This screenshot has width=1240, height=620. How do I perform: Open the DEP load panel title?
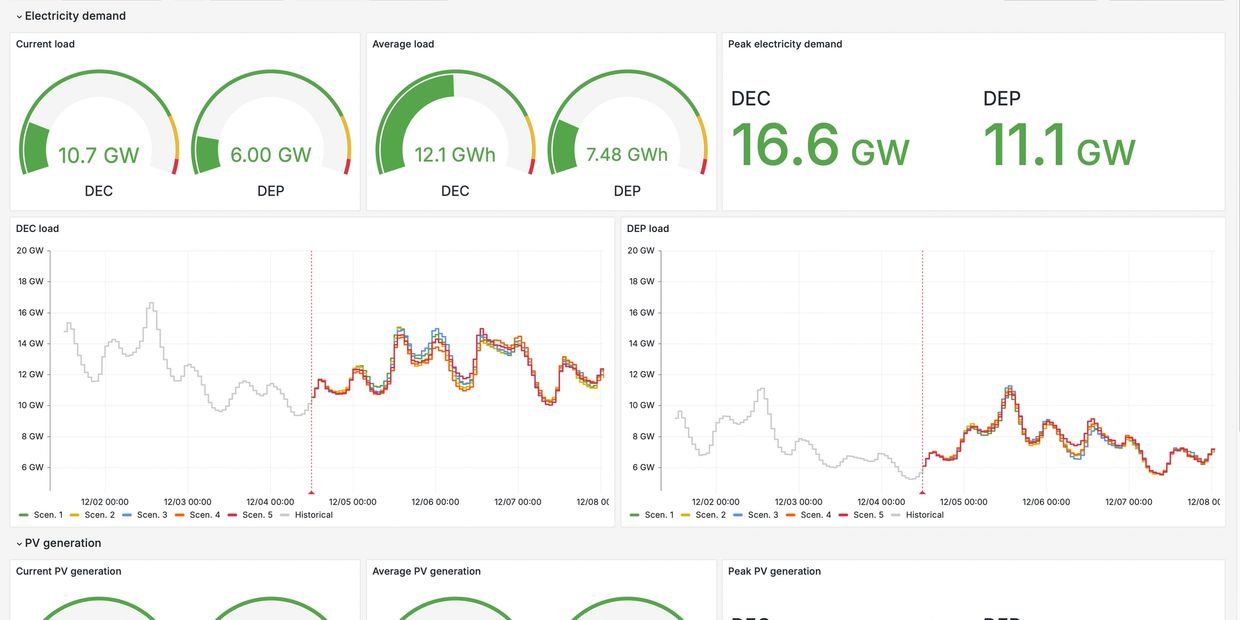point(648,228)
